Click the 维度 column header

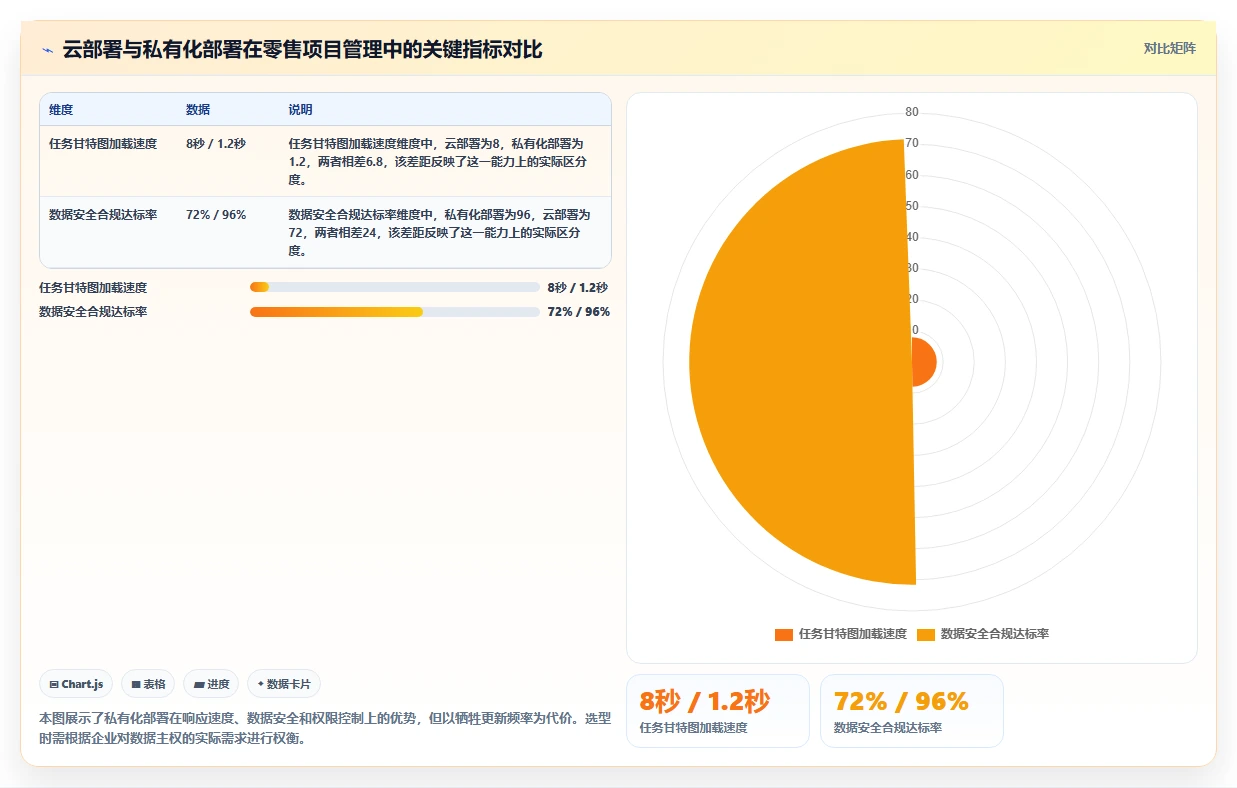61,110
